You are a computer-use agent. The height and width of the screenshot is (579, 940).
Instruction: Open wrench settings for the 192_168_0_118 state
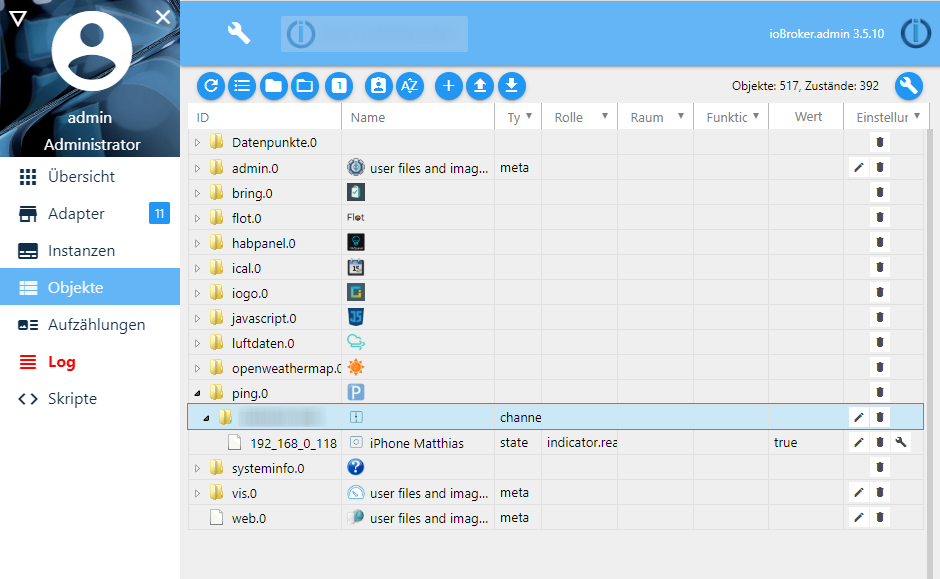click(901, 442)
